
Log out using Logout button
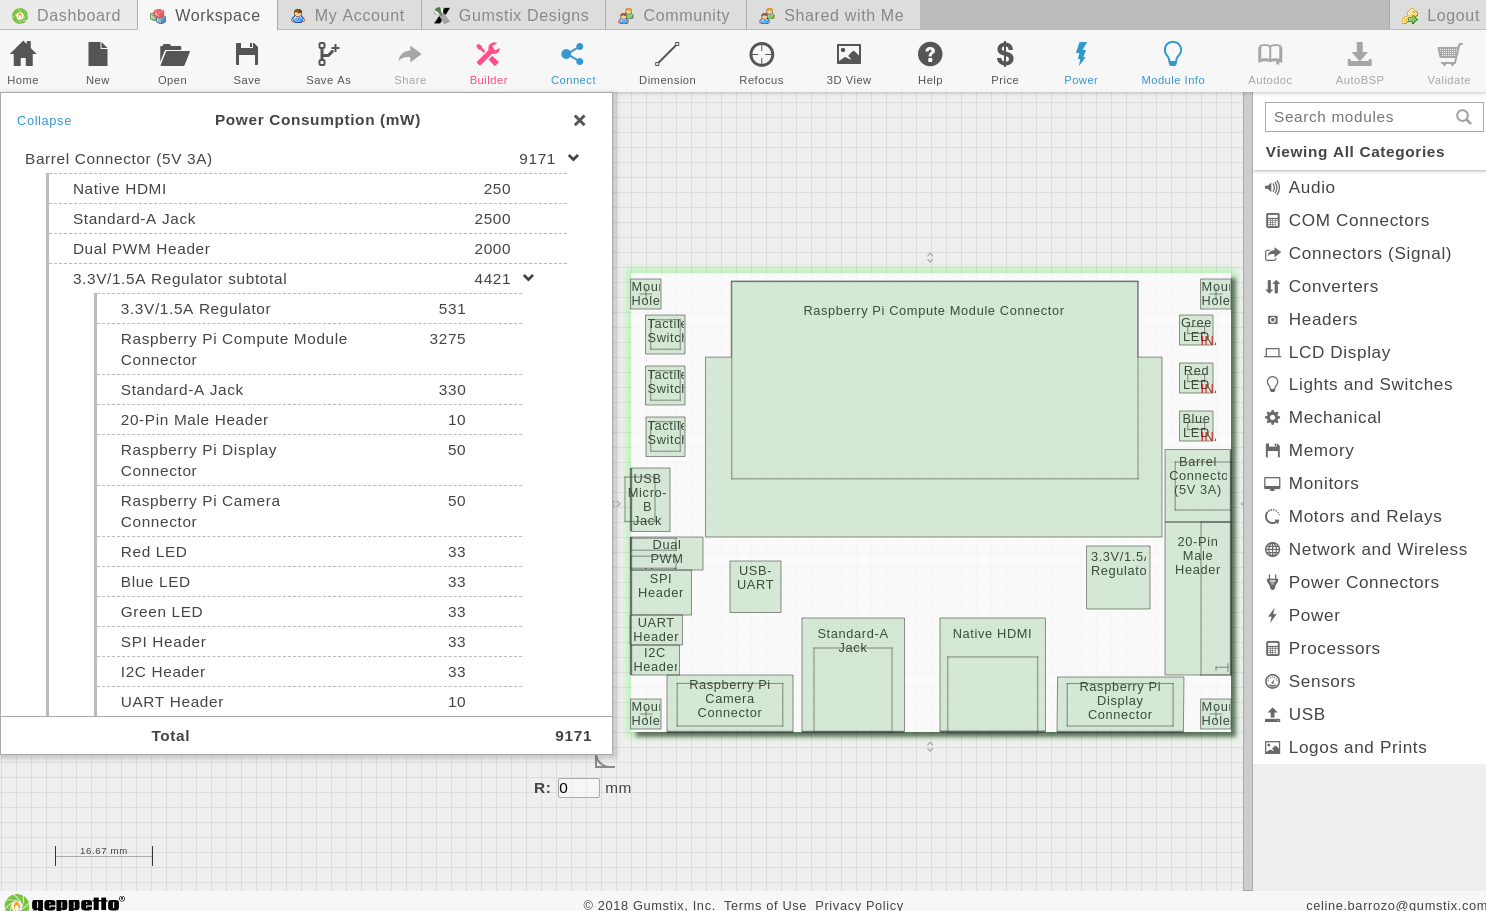click(x=1439, y=15)
